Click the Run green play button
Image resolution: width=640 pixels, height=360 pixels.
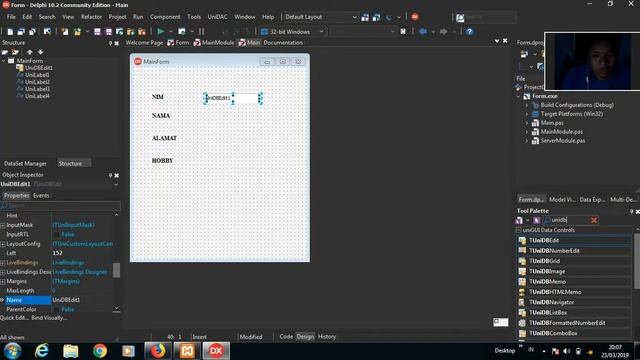pos(161,31)
